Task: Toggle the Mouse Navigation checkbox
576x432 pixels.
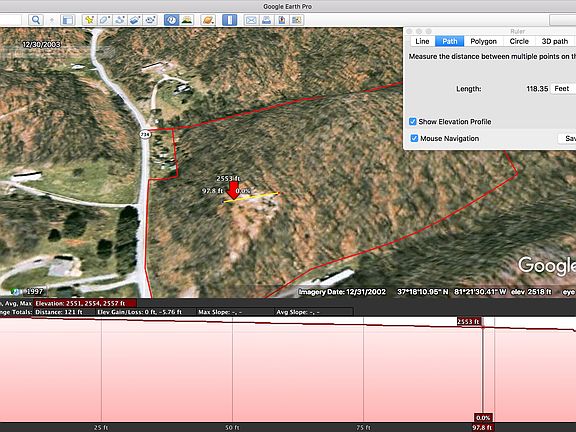Action: tap(414, 138)
